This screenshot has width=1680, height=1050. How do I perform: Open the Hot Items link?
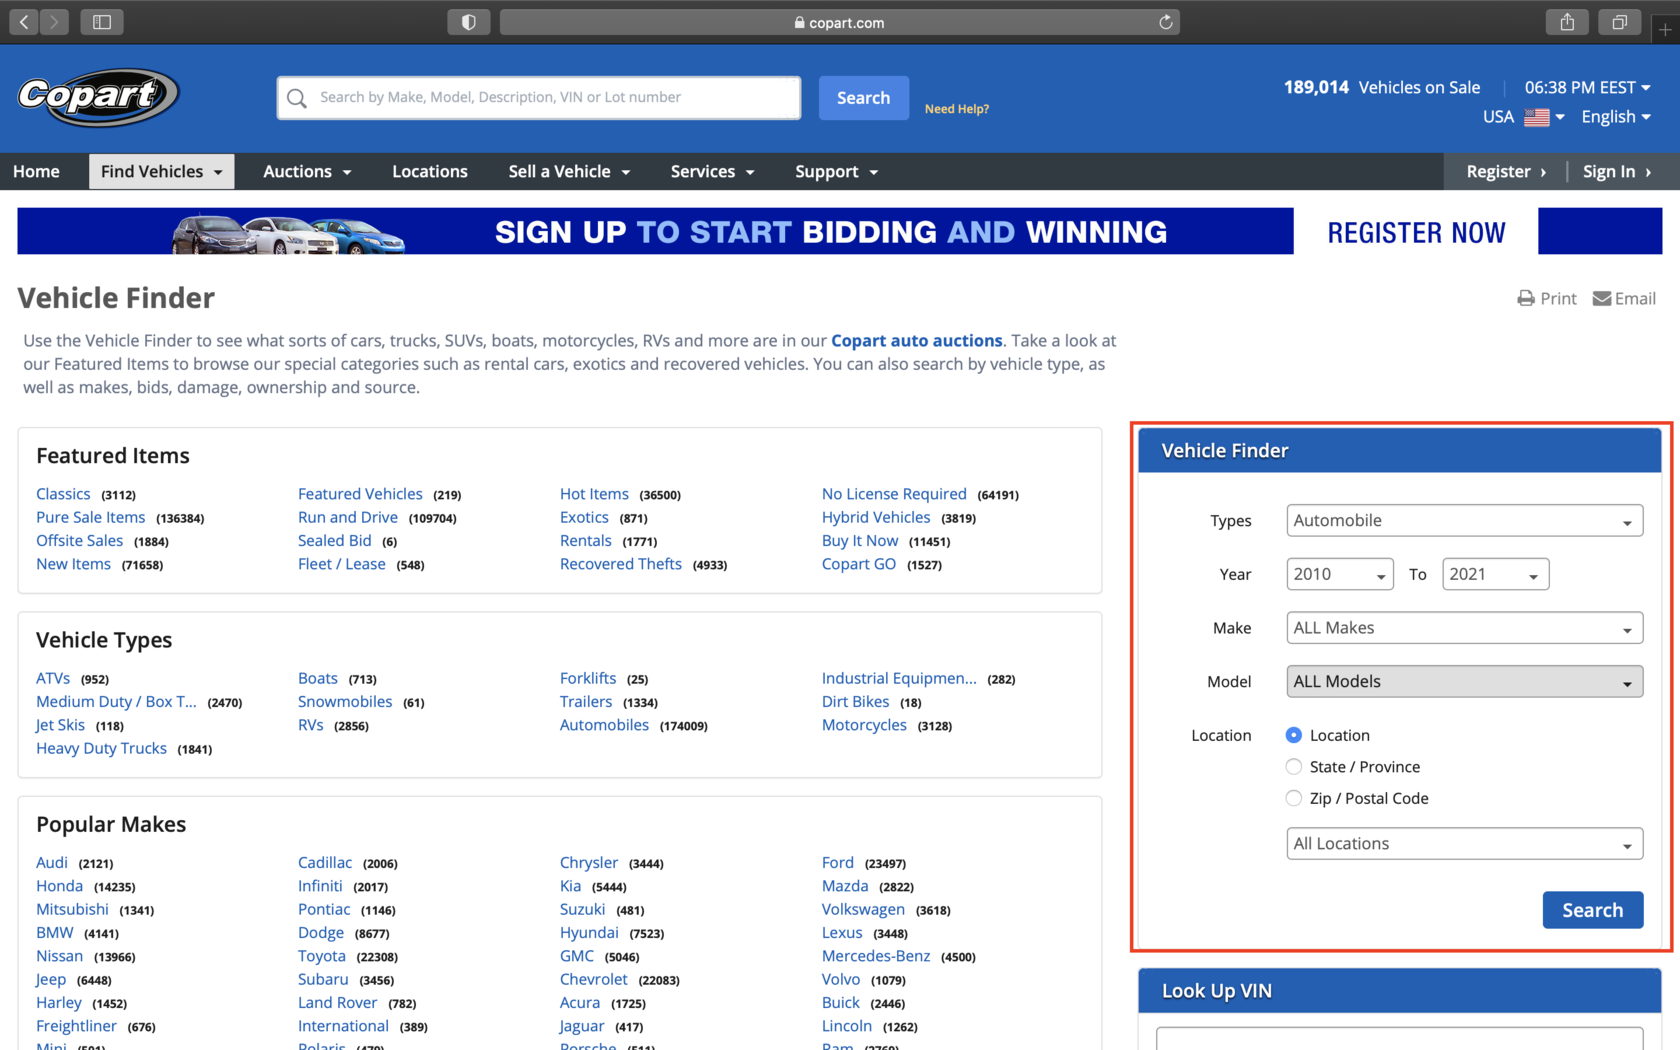click(595, 494)
